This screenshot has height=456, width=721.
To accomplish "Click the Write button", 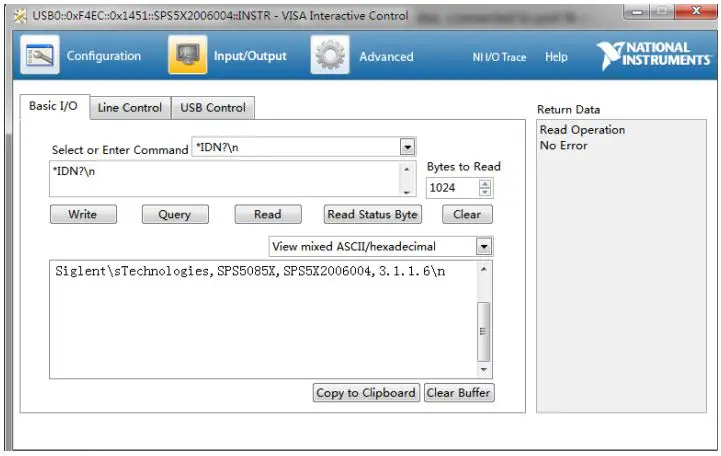I will coord(83,214).
